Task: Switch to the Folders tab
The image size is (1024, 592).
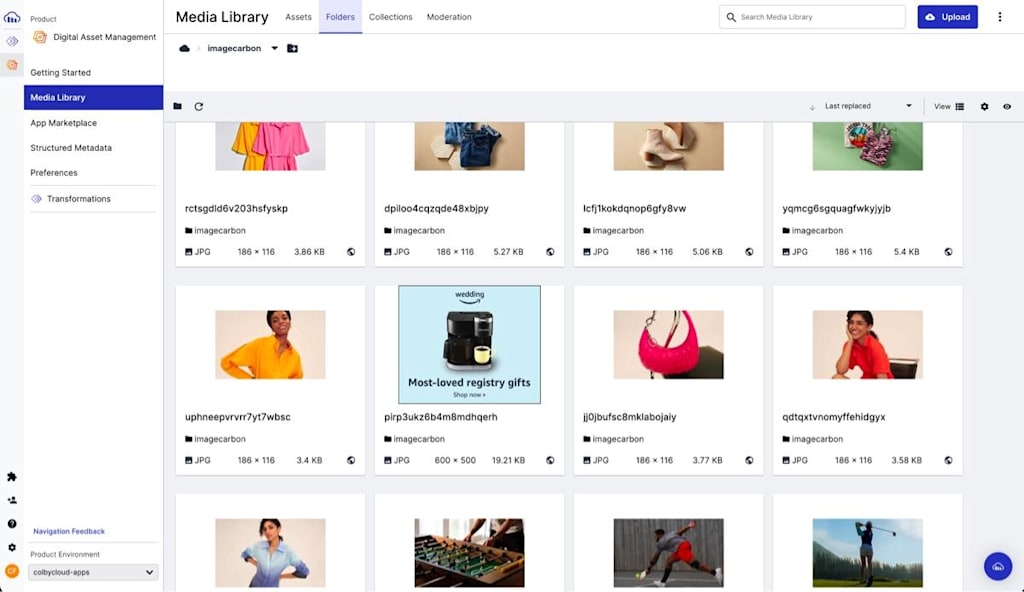Action: point(340,17)
